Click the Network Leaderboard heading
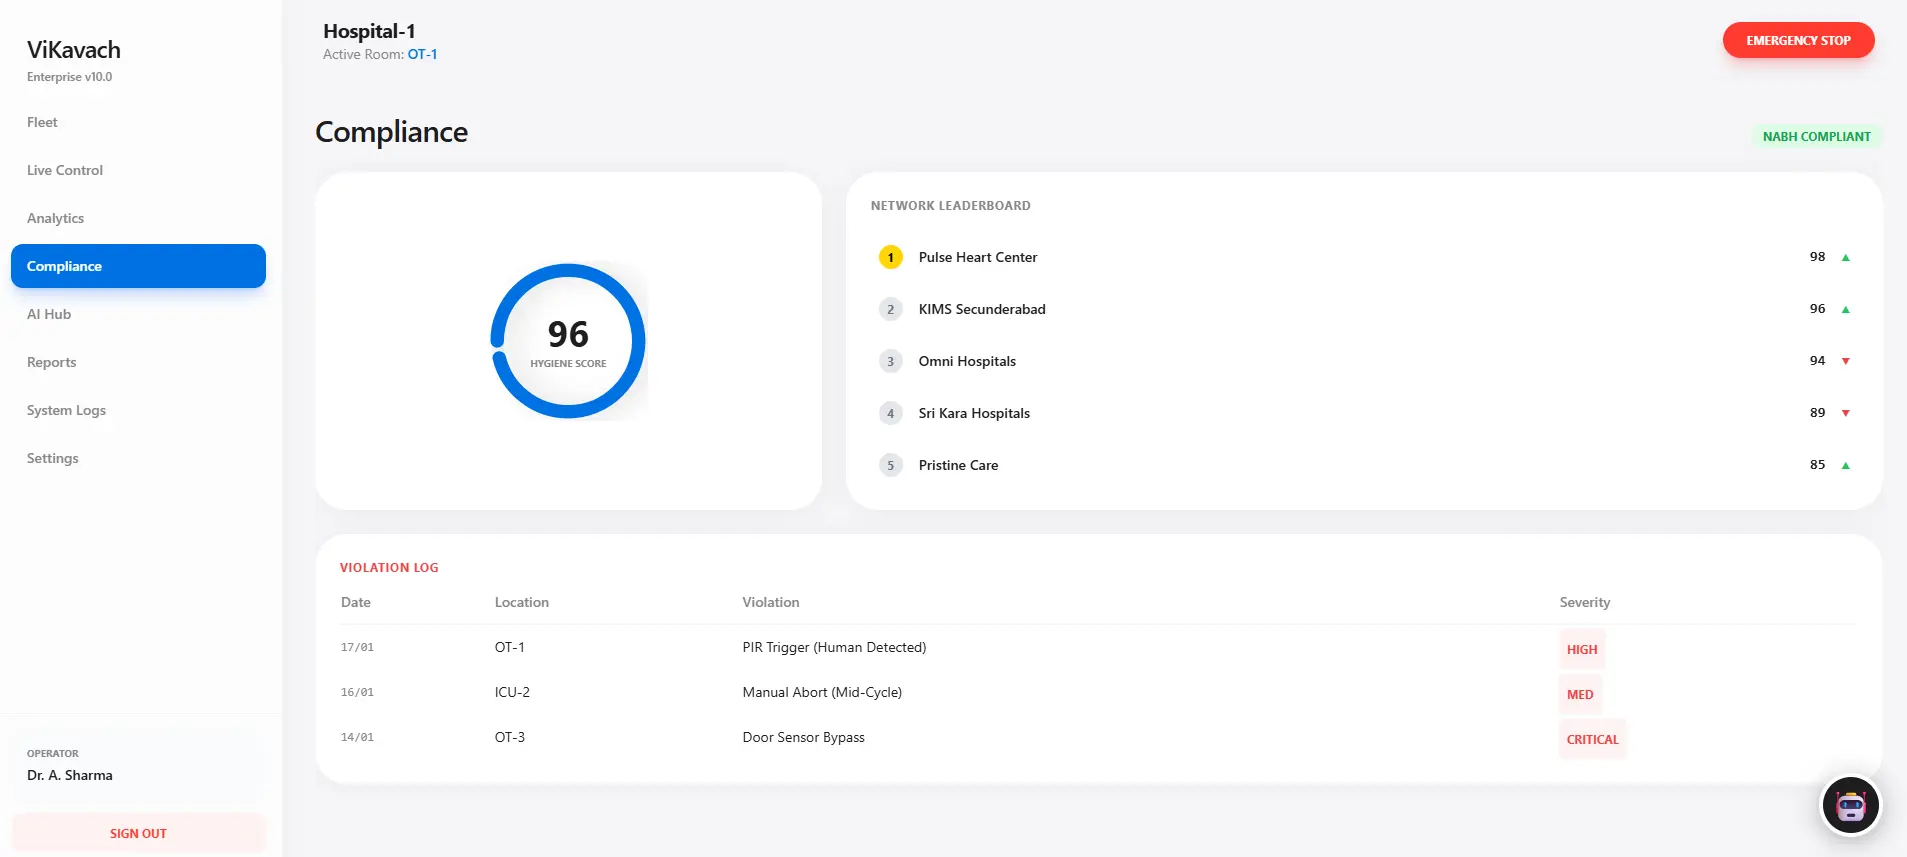The width and height of the screenshot is (1907, 857). click(x=950, y=205)
